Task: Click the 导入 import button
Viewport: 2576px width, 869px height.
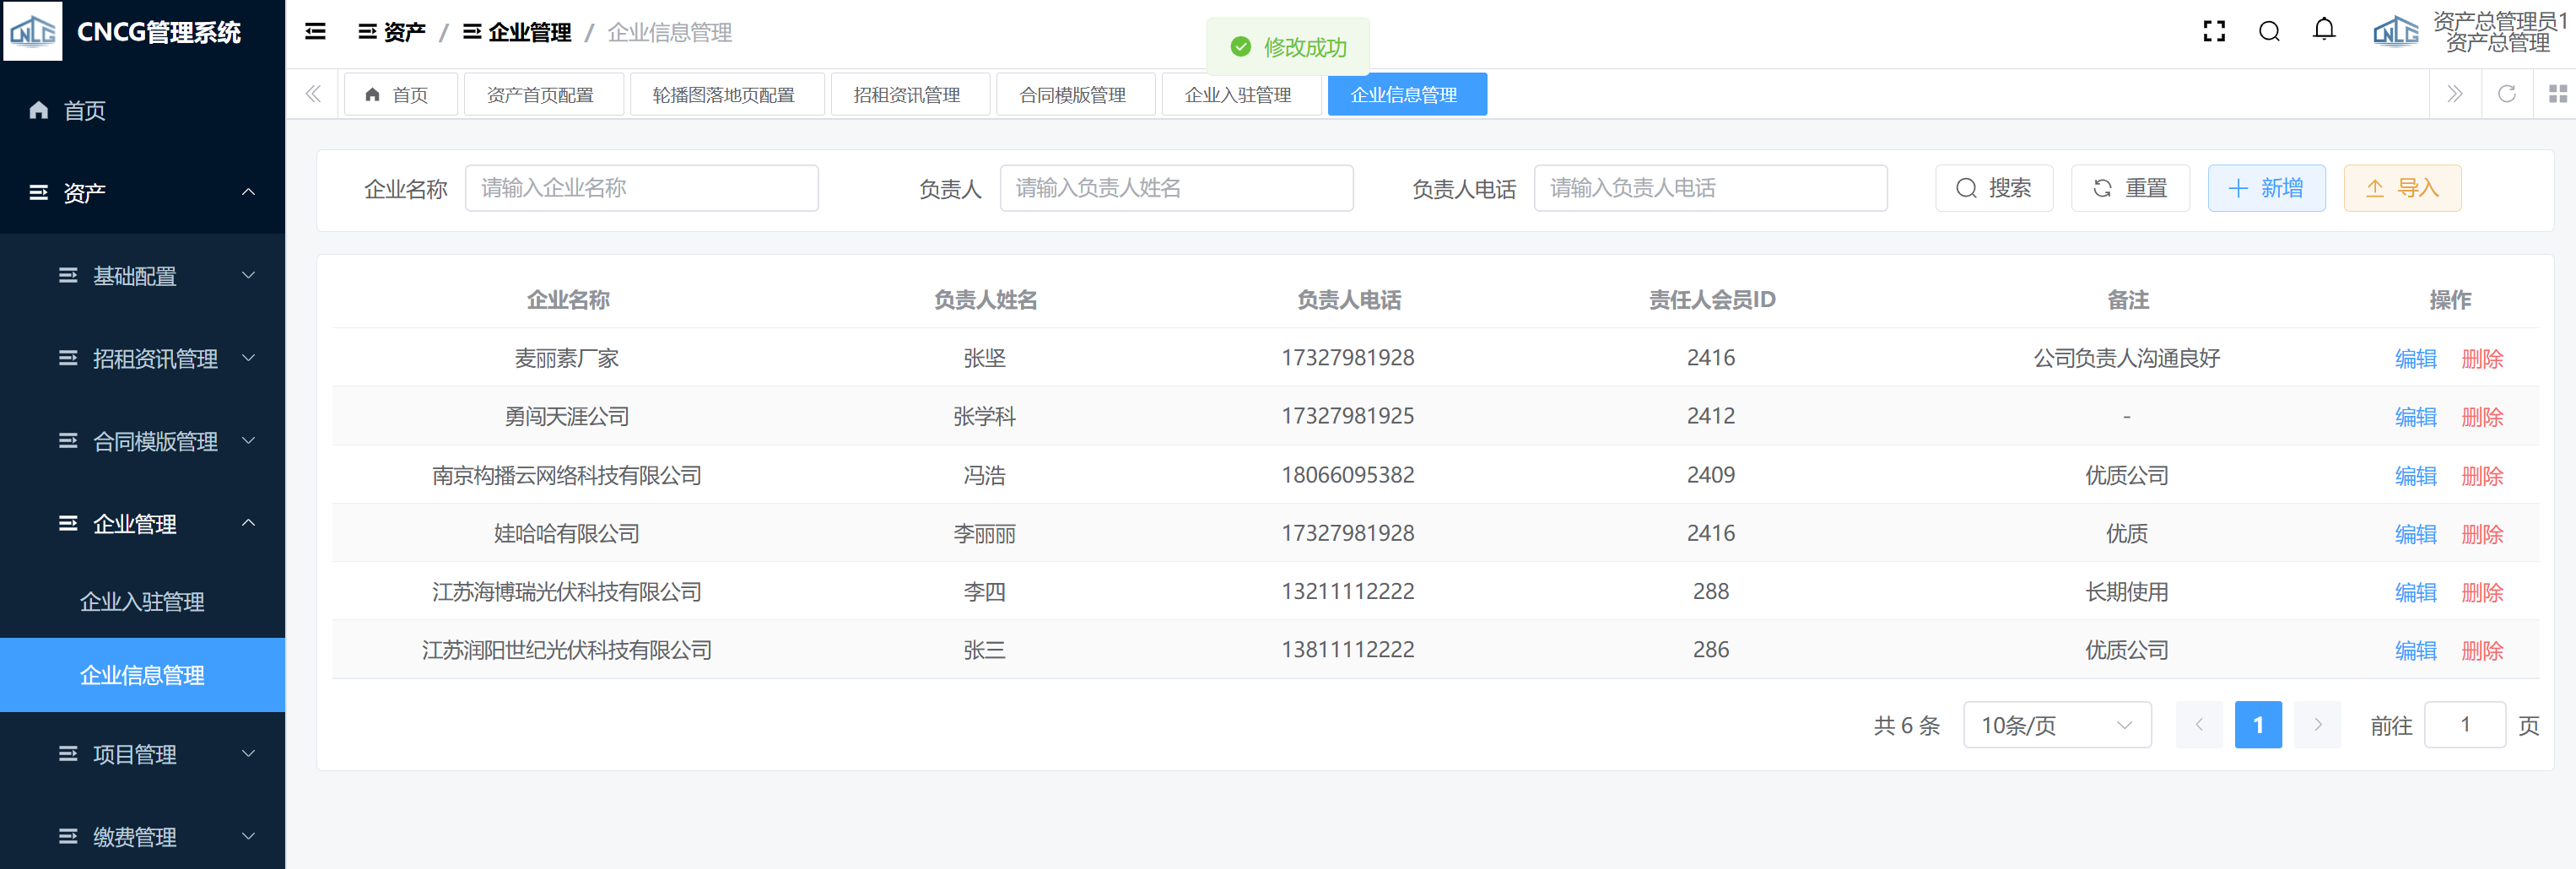Action: [2401, 188]
